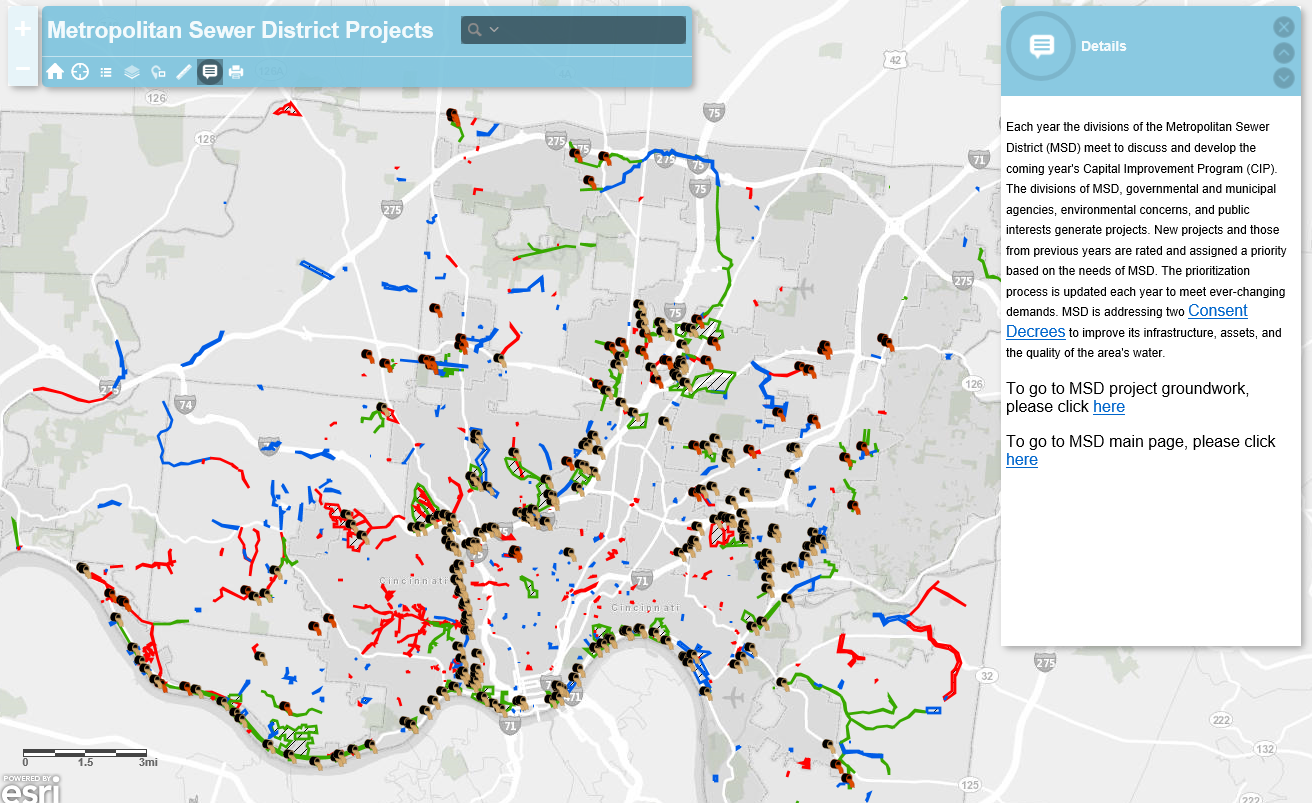Select the Measure ruler tool
The width and height of the screenshot is (1312, 803).
[x=184, y=71]
